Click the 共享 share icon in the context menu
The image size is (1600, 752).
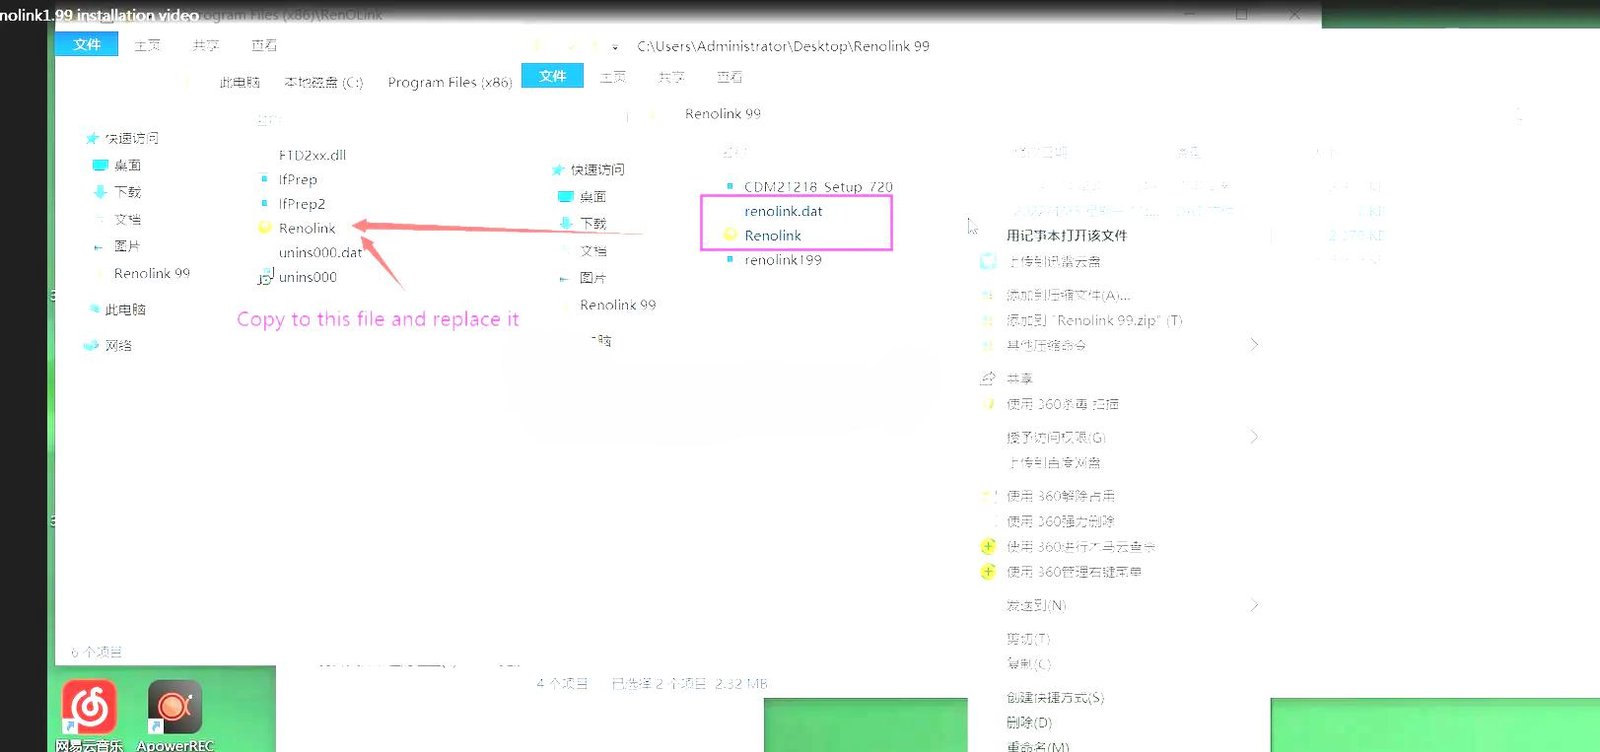coord(988,378)
